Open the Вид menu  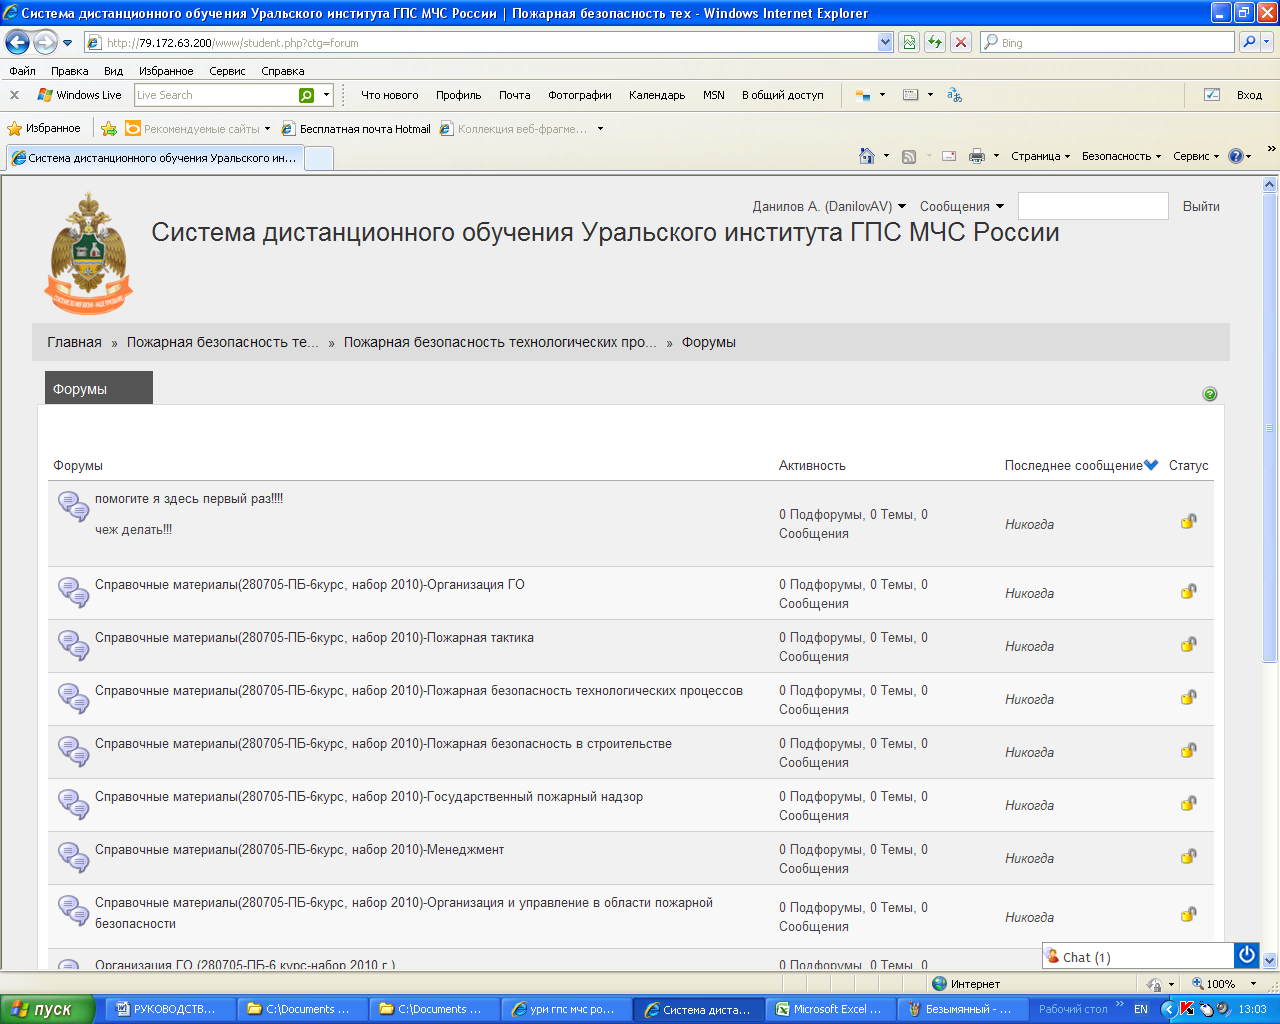point(113,71)
